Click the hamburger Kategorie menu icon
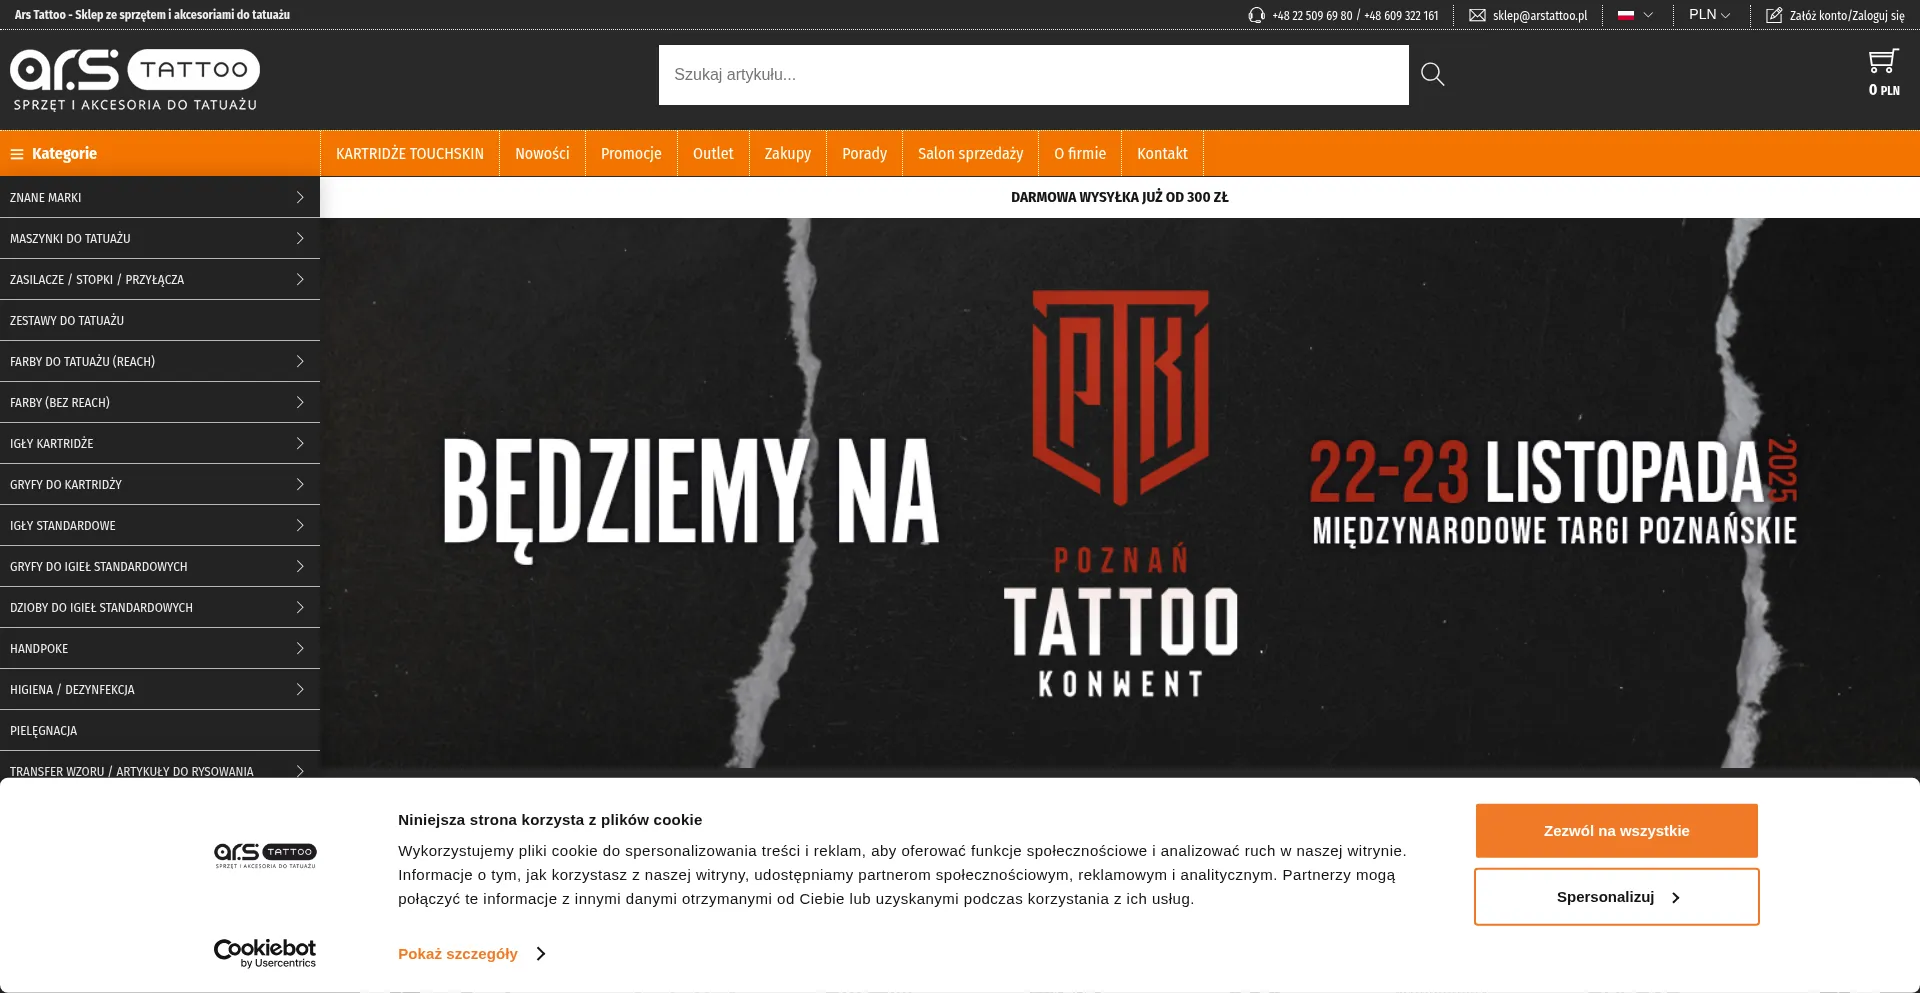1920x993 pixels. tap(17, 154)
